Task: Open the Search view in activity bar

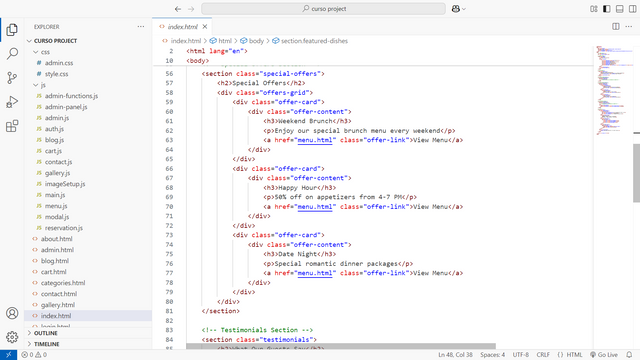Action: pyautogui.click(x=12, y=53)
